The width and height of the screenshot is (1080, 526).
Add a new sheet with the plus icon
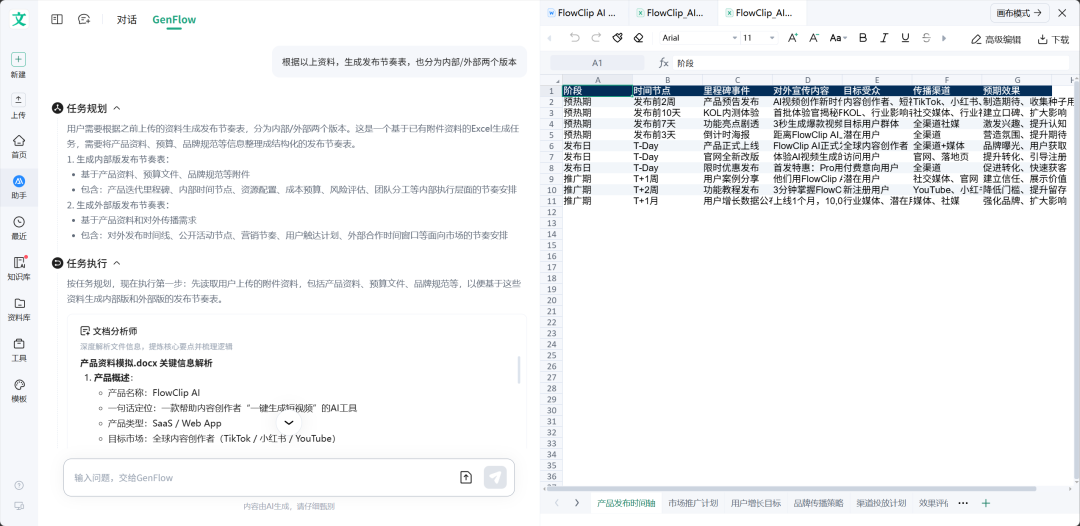click(986, 503)
